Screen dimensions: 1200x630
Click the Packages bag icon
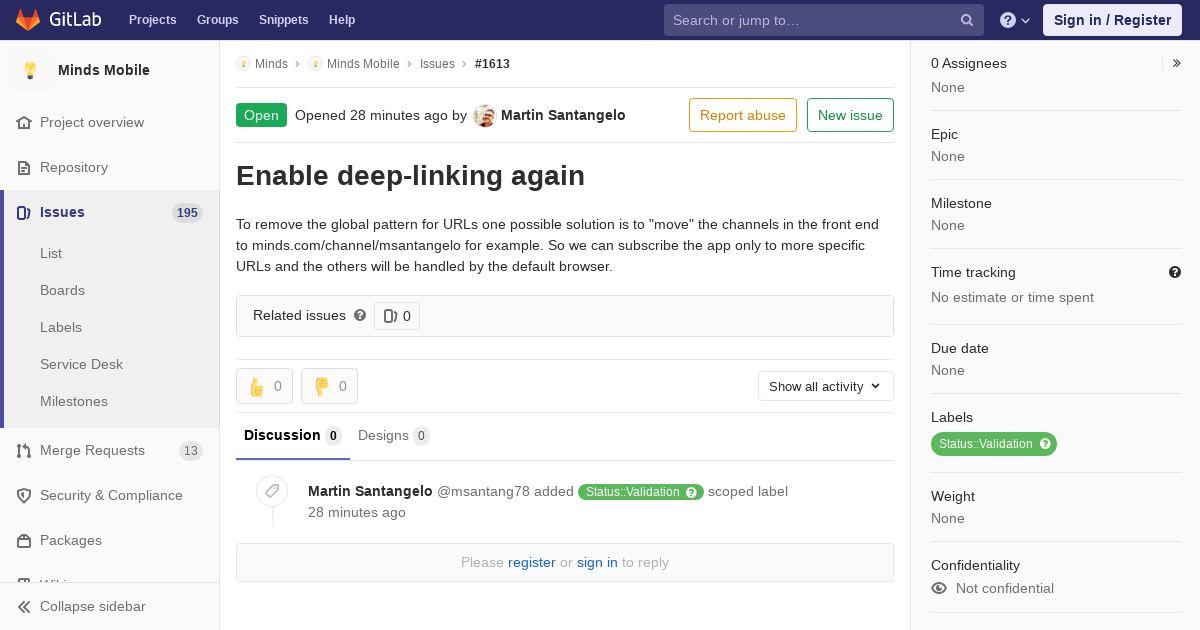tap(24, 540)
